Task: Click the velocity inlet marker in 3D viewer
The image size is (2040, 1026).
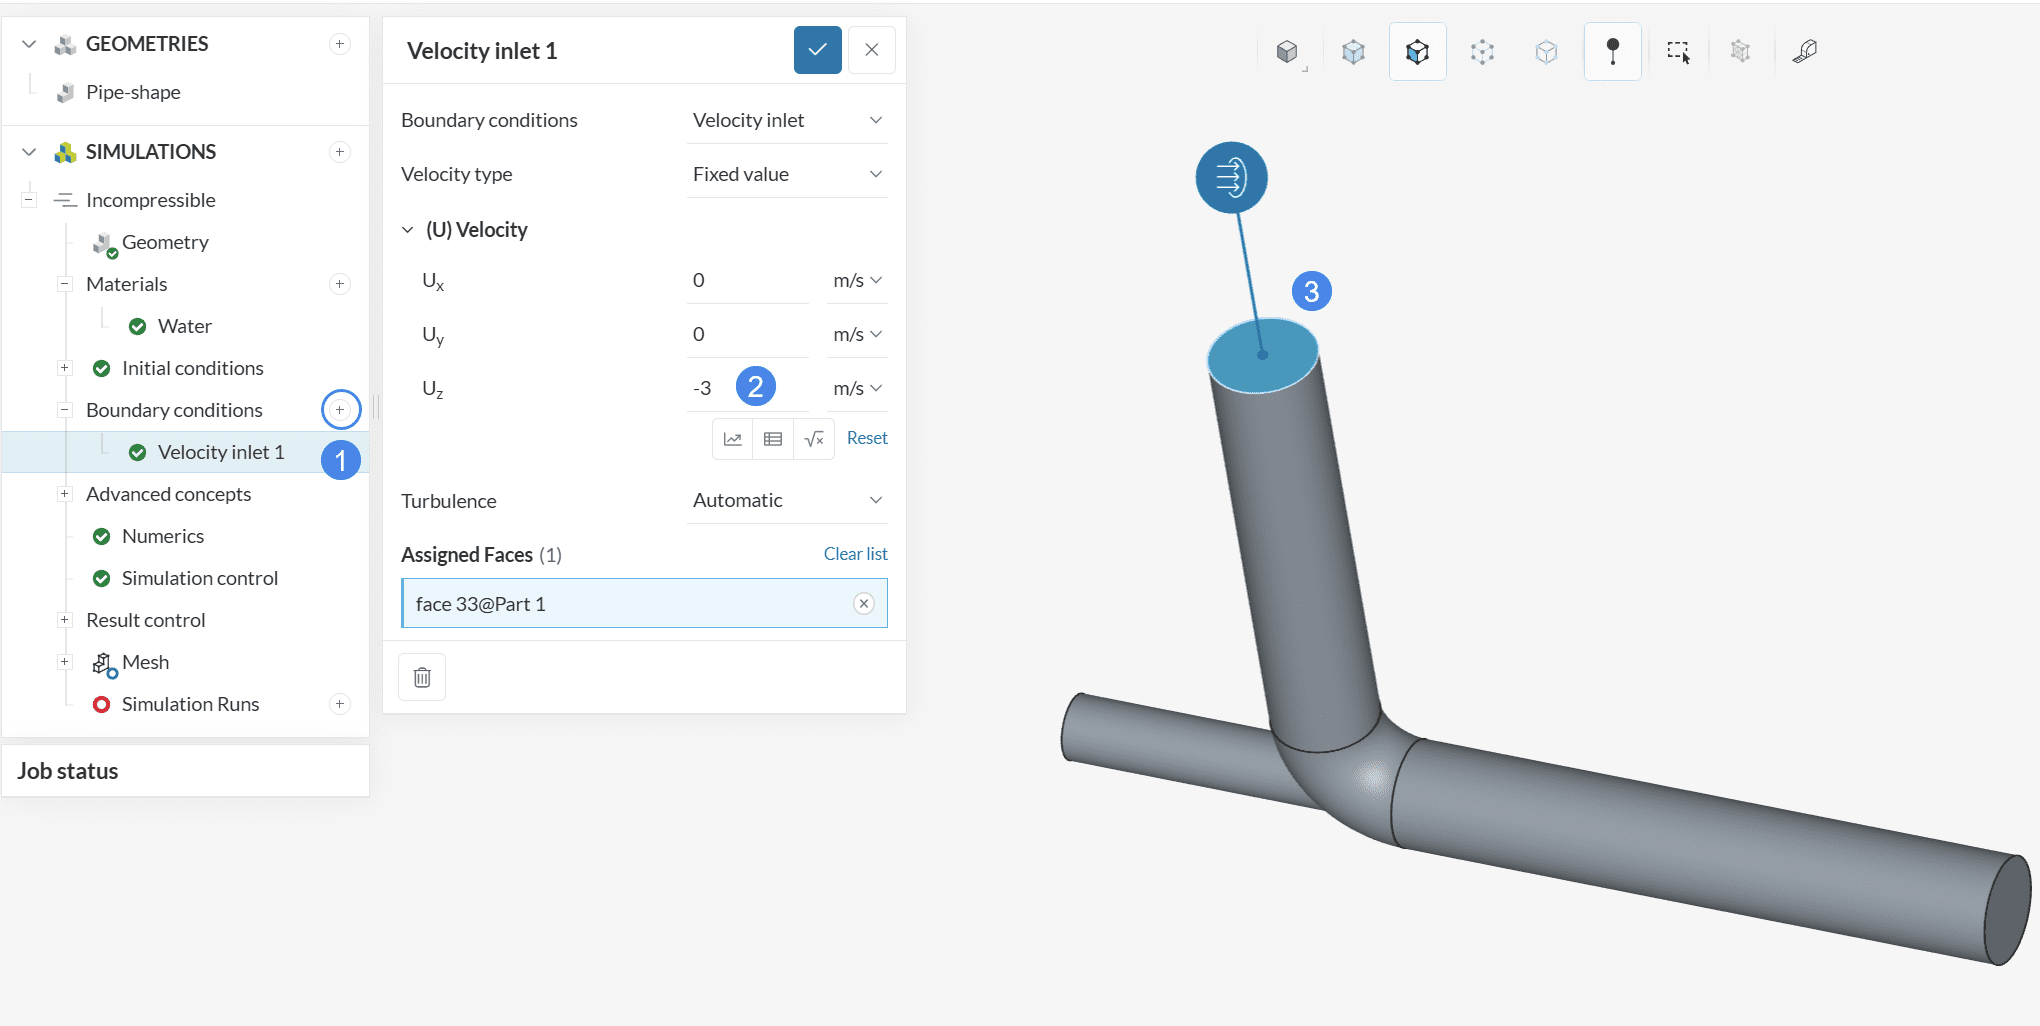Action: pos(1231,178)
